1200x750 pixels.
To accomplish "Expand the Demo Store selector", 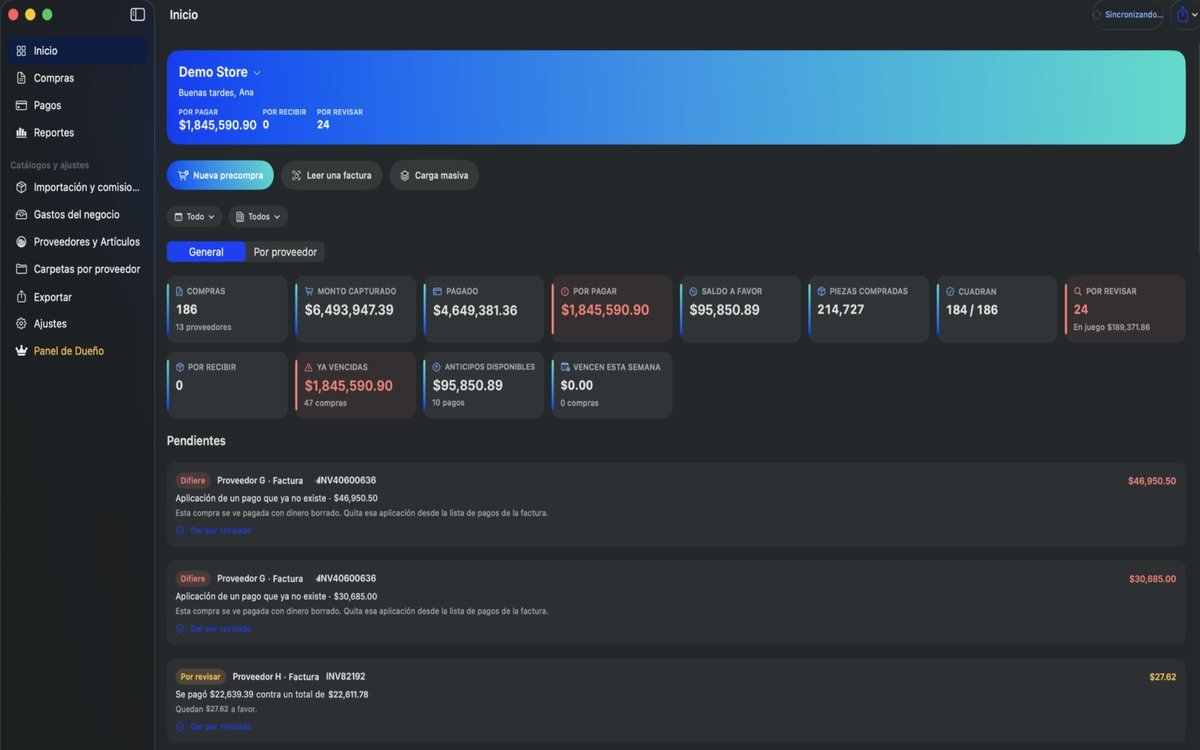I will [x=219, y=72].
